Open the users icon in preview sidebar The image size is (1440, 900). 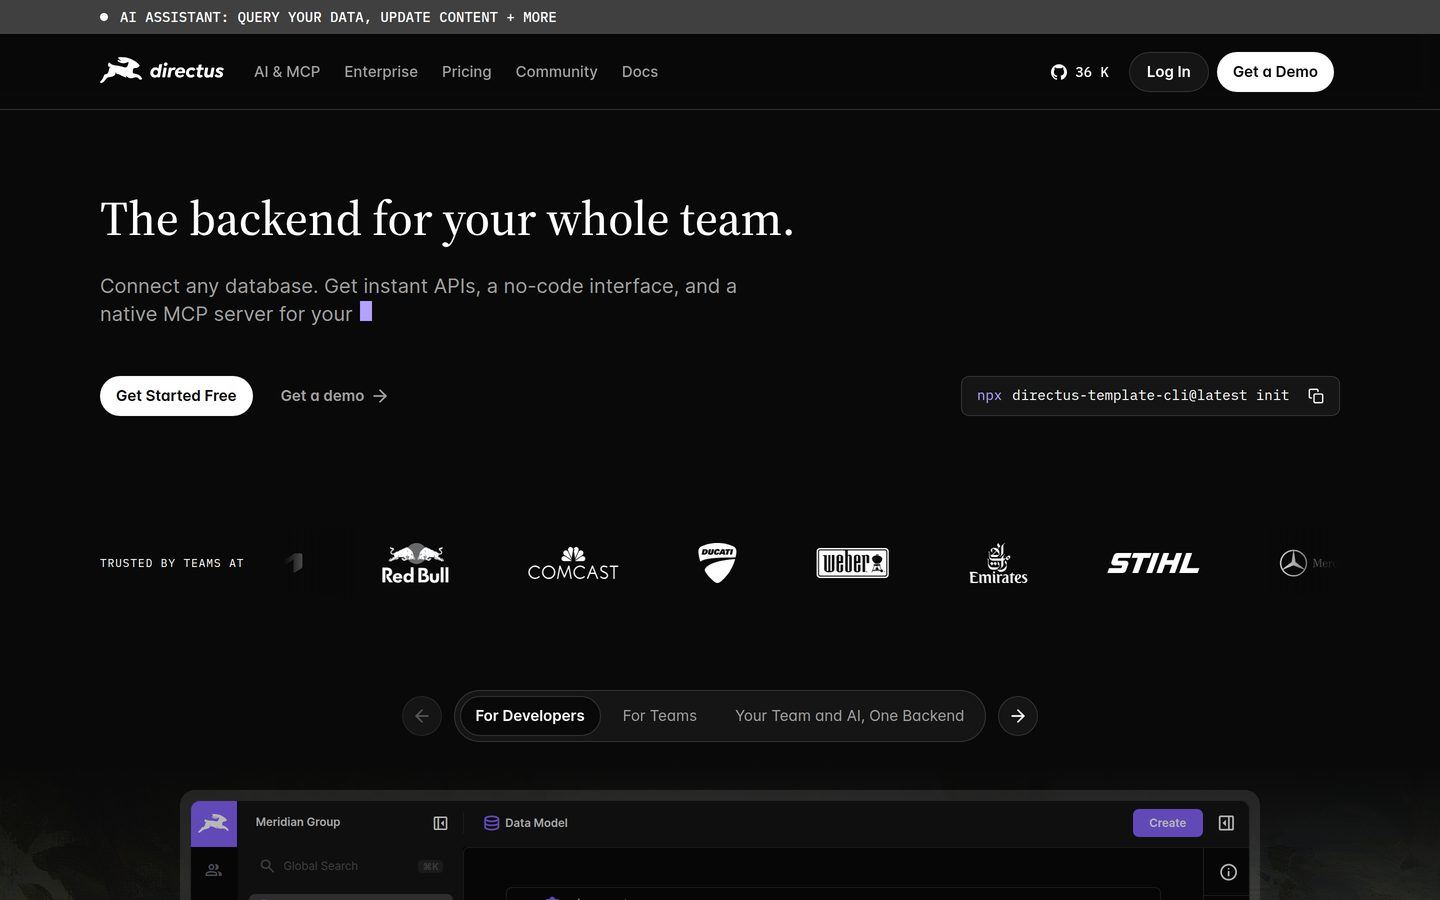214,870
